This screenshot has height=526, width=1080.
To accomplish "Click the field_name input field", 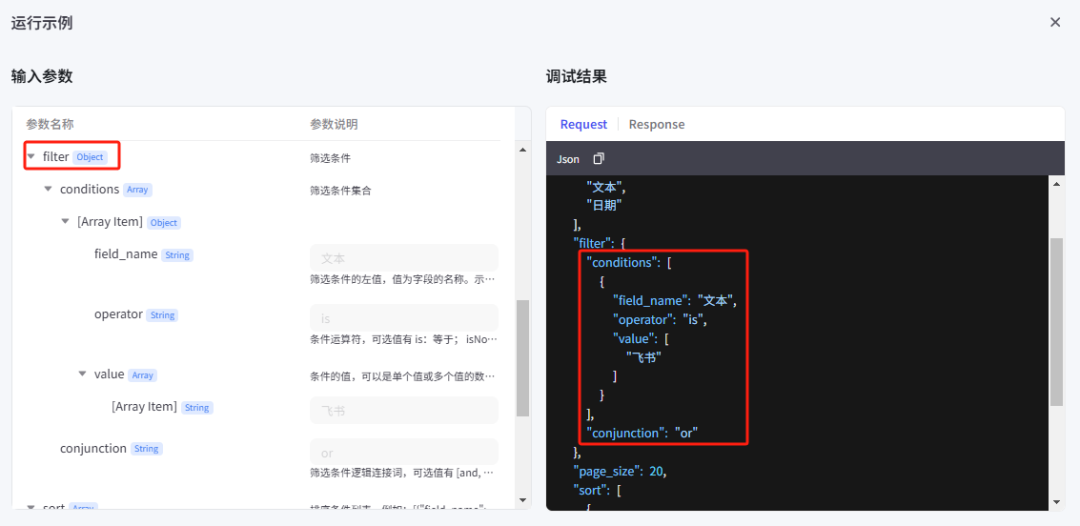I will [x=404, y=258].
